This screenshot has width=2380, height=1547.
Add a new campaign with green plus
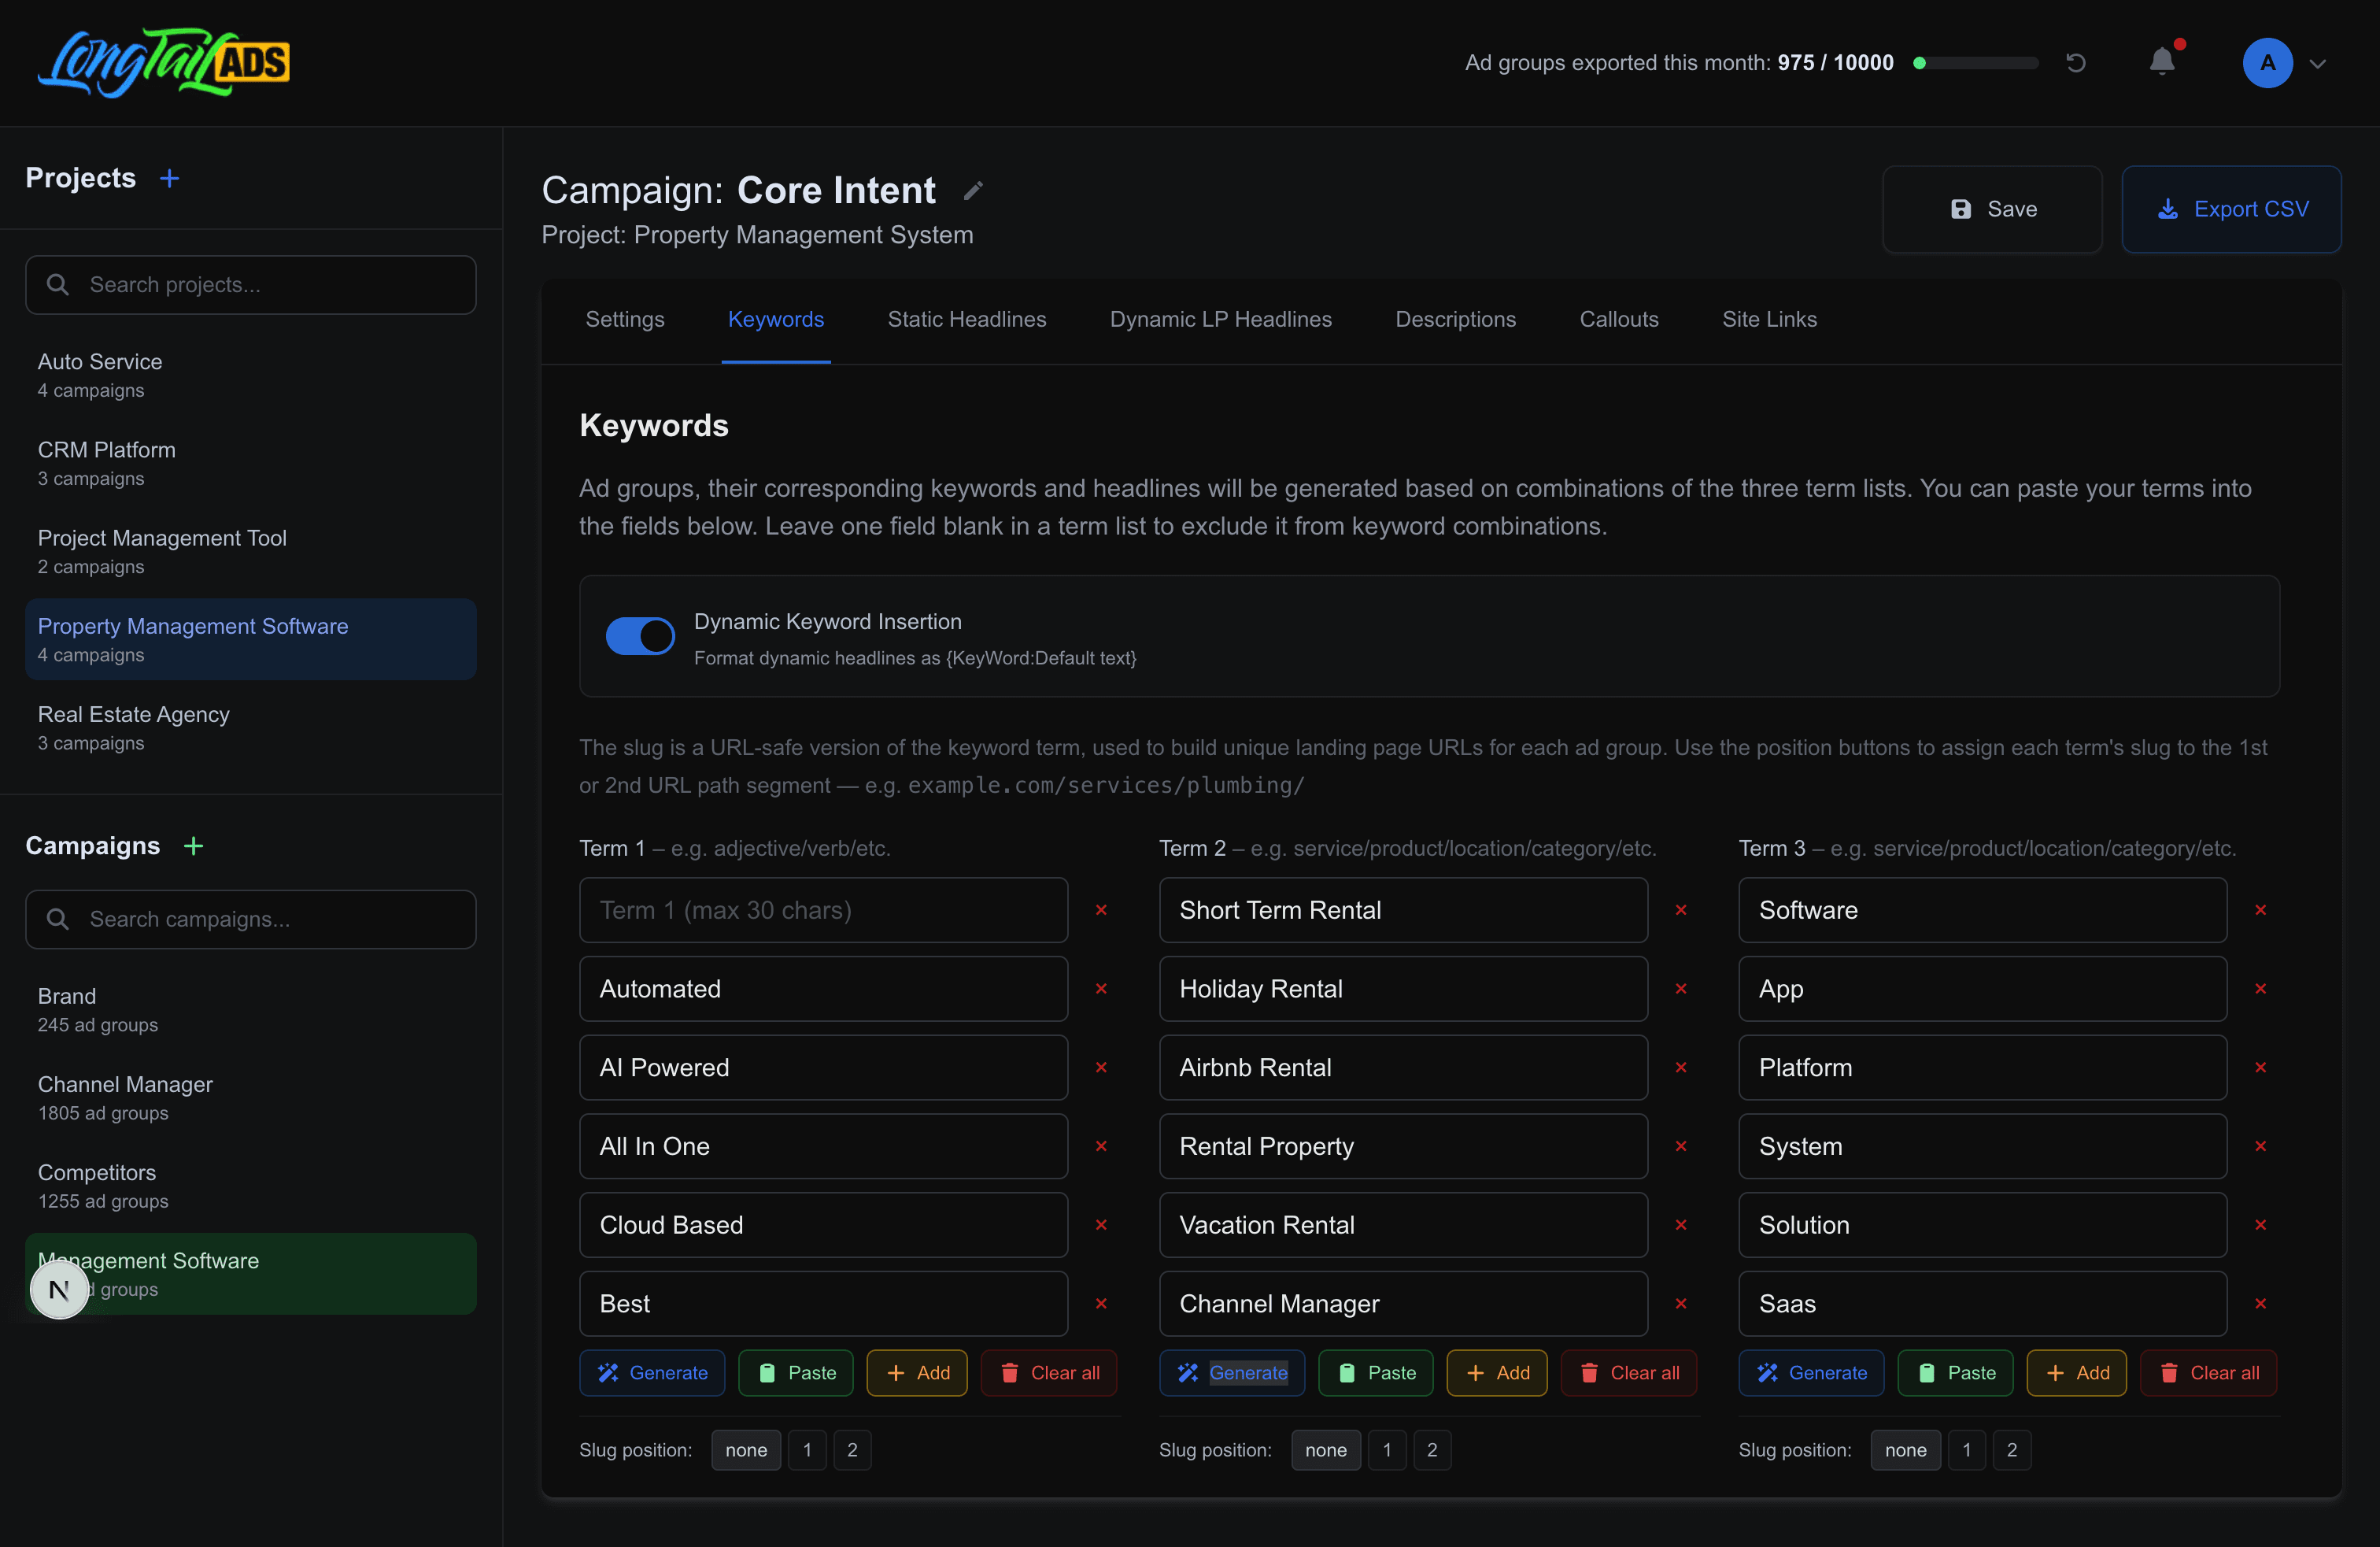coord(194,846)
